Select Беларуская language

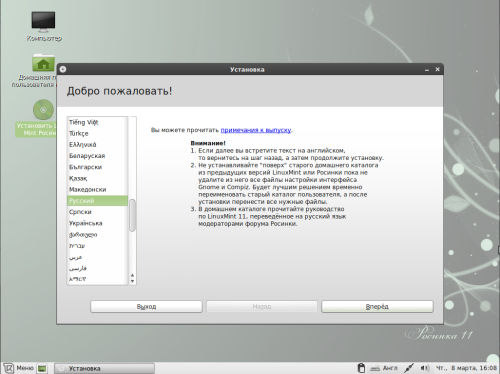click(x=97, y=156)
